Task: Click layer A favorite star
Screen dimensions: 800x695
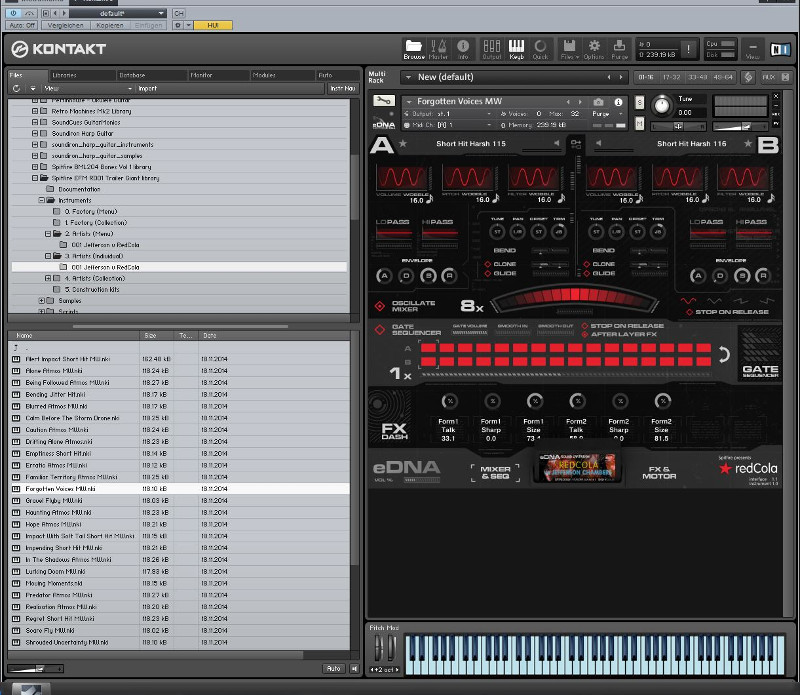Action: 403,143
